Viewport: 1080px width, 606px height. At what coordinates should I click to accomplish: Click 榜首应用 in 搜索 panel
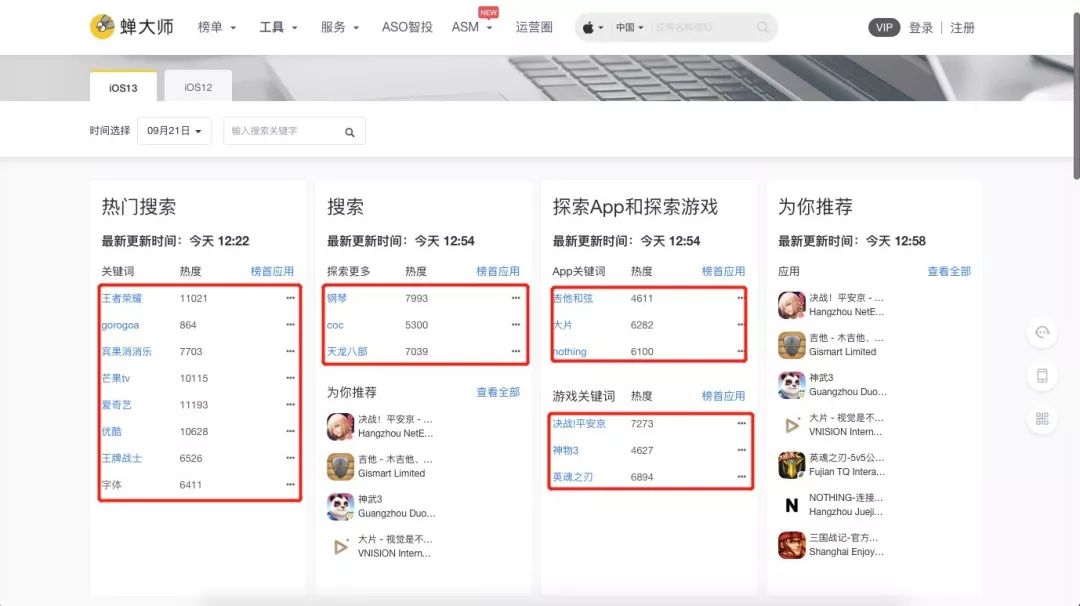click(x=498, y=271)
